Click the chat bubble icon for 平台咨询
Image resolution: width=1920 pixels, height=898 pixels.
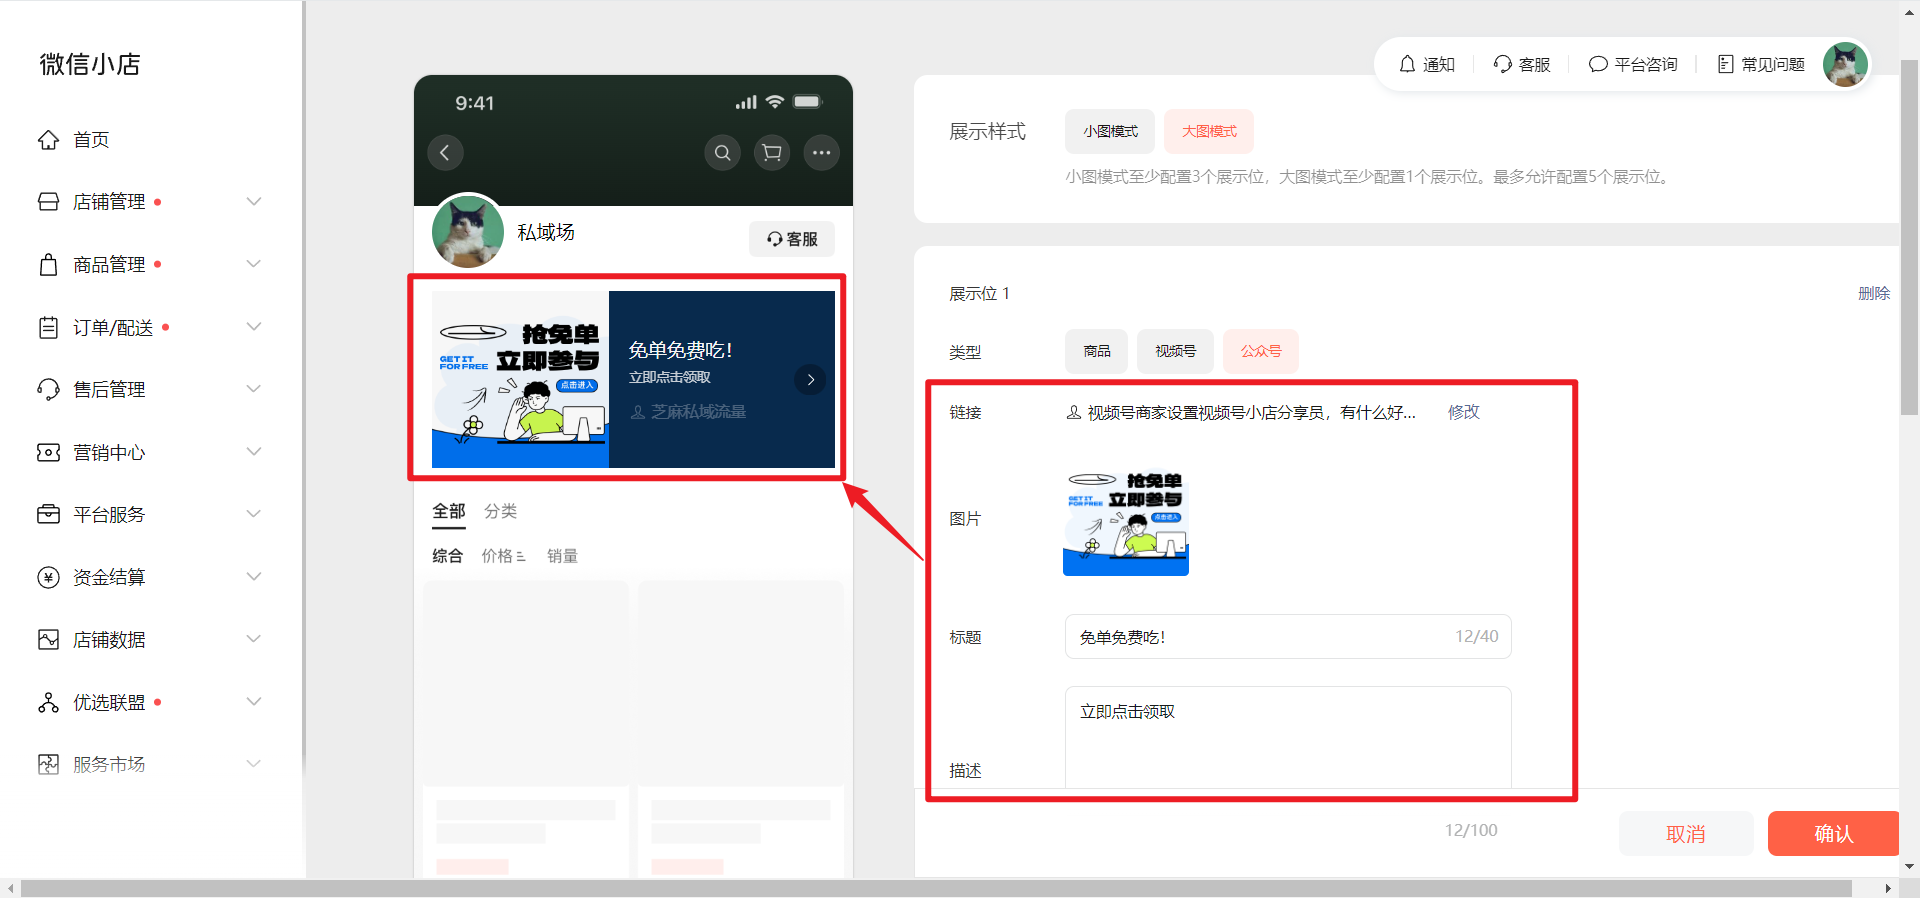click(x=1598, y=64)
